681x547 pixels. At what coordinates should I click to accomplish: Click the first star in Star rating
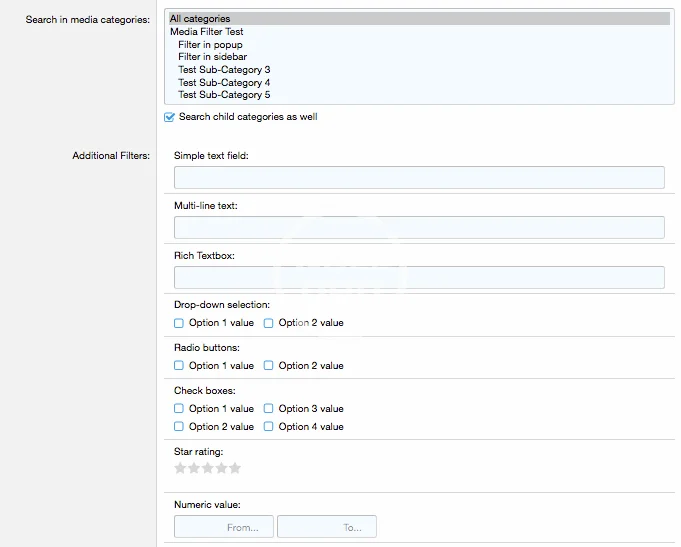(180, 468)
